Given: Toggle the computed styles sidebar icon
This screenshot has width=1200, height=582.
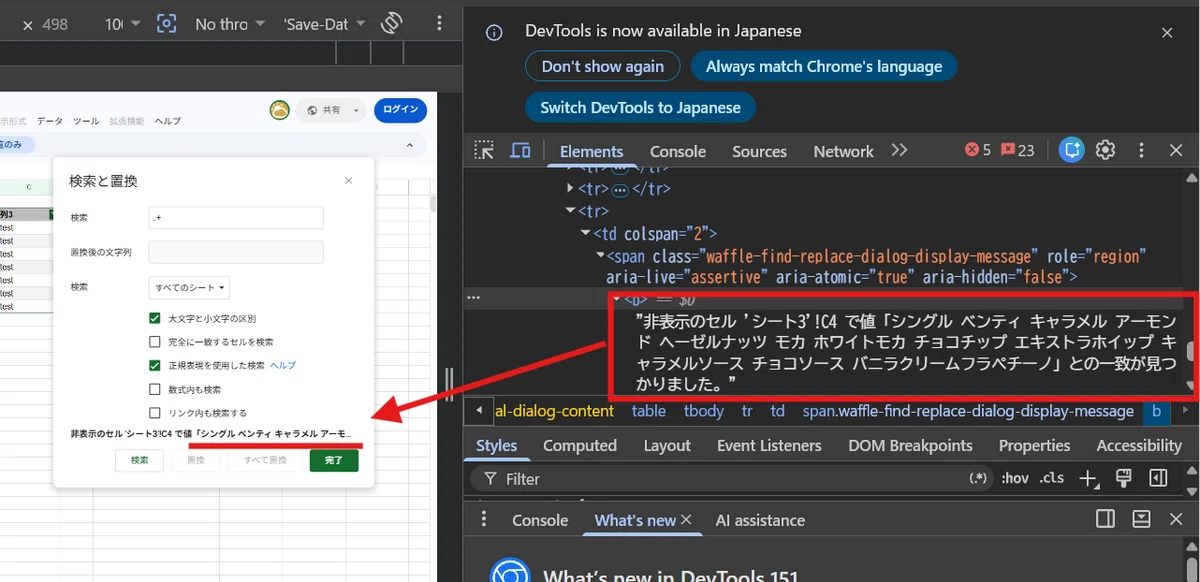Looking at the screenshot, I should 1158,478.
